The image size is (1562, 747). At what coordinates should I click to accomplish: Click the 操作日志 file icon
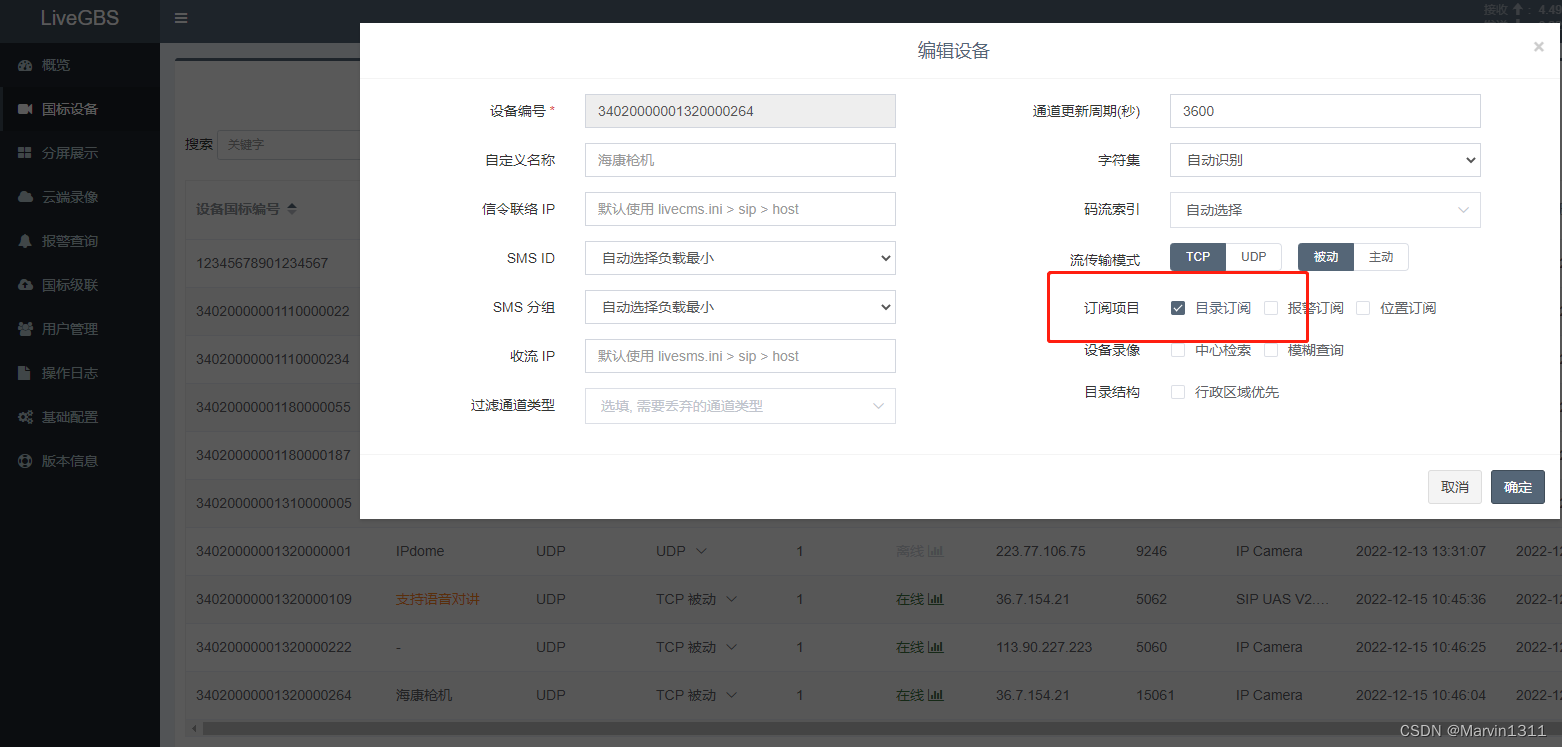(25, 373)
